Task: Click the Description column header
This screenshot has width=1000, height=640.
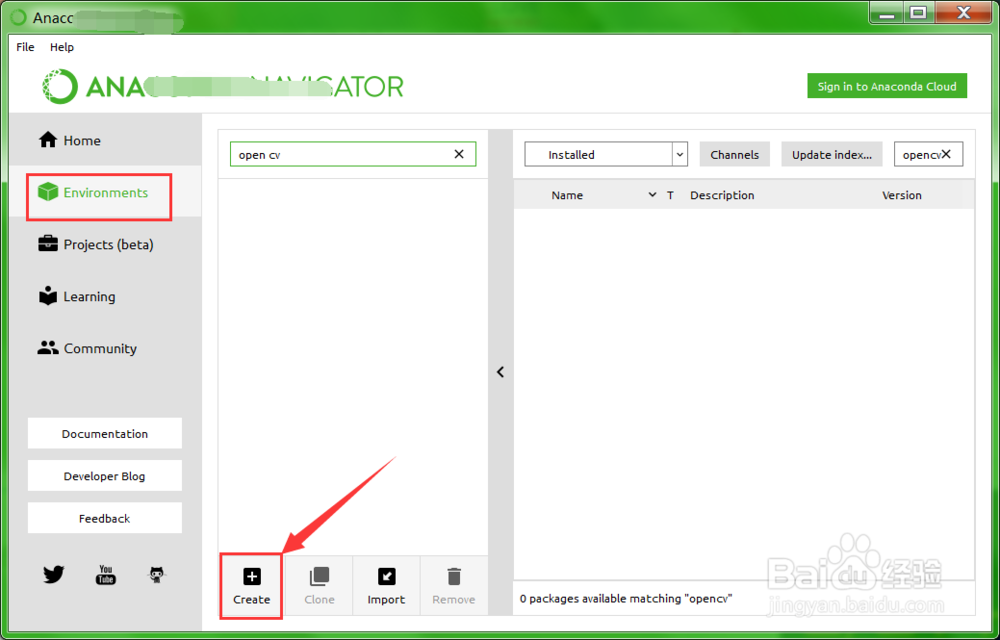Action: point(722,195)
